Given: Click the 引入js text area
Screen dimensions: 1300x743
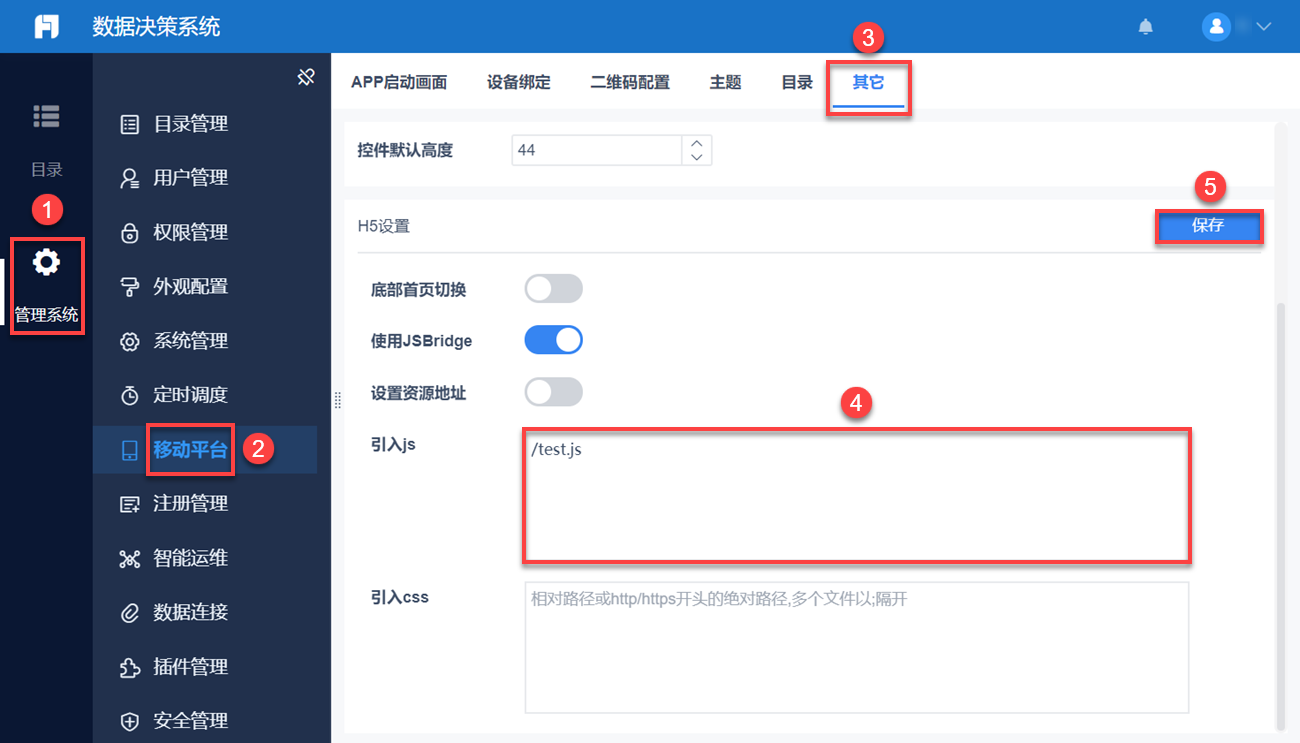Looking at the screenshot, I should (857, 495).
